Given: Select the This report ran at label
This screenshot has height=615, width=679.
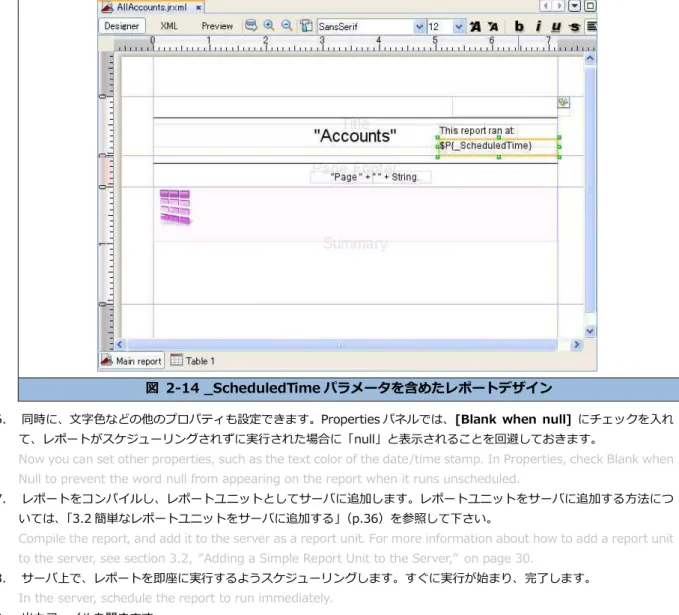Looking at the screenshot, I should [x=477, y=130].
